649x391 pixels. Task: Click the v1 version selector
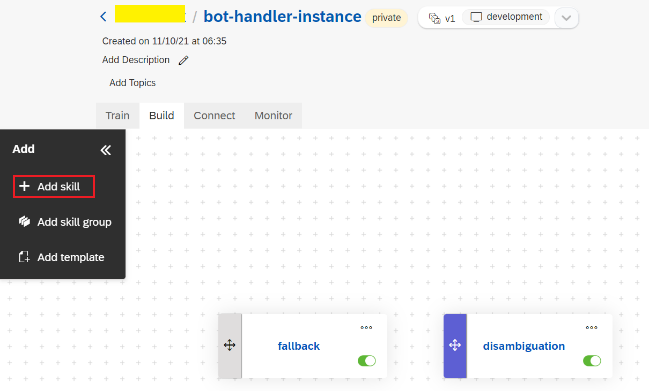[442, 18]
